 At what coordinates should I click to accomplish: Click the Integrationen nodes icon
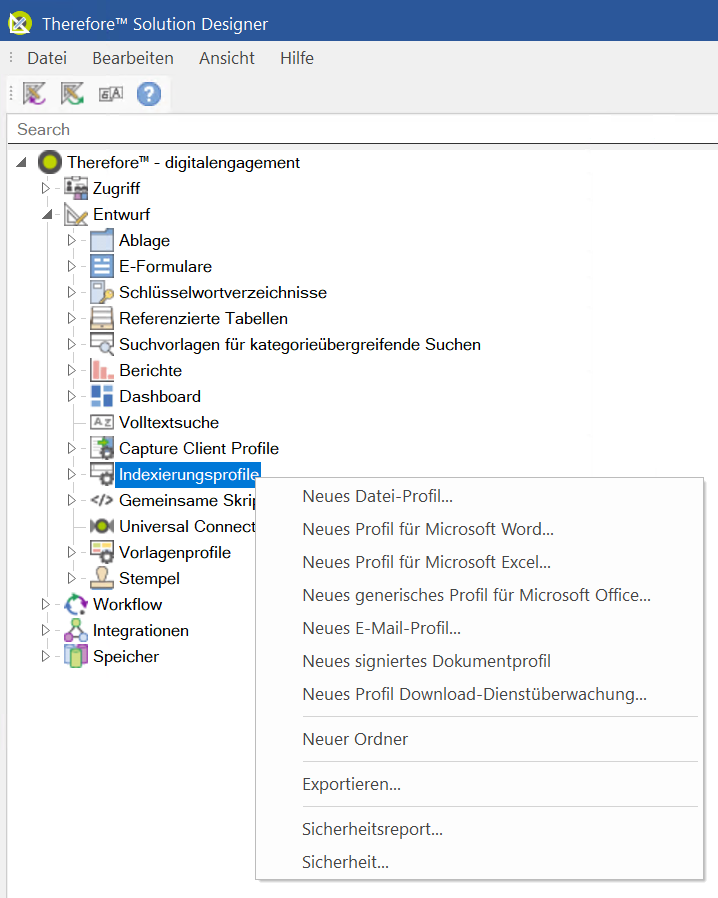click(76, 630)
